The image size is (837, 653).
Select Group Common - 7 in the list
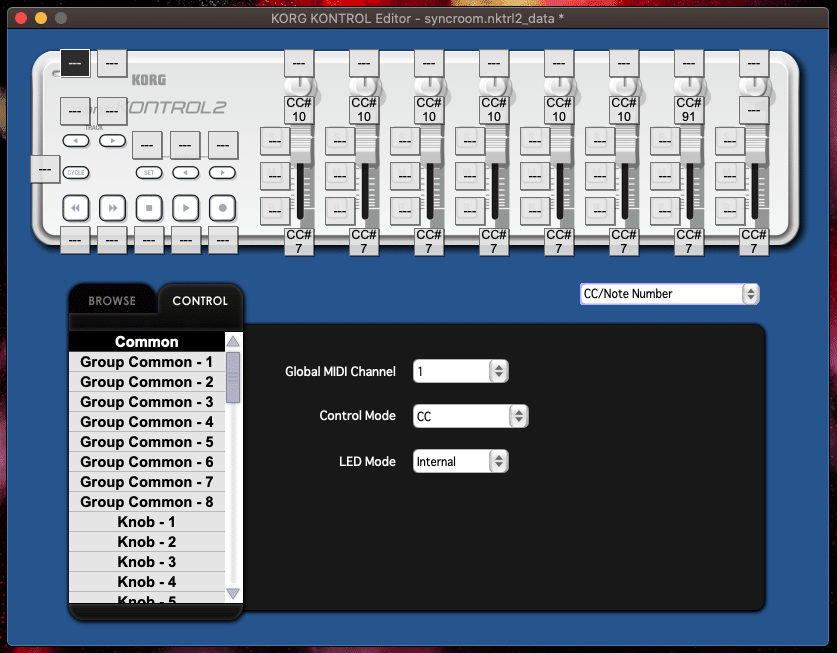pyautogui.click(x=147, y=482)
